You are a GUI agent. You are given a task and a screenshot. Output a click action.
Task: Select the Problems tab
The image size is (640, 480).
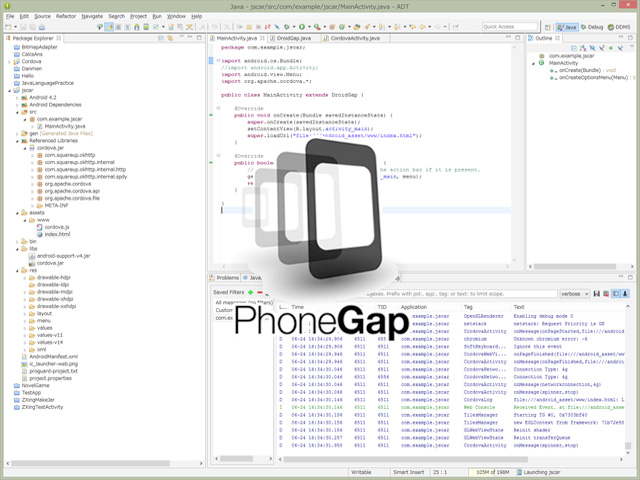tap(224, 278)
